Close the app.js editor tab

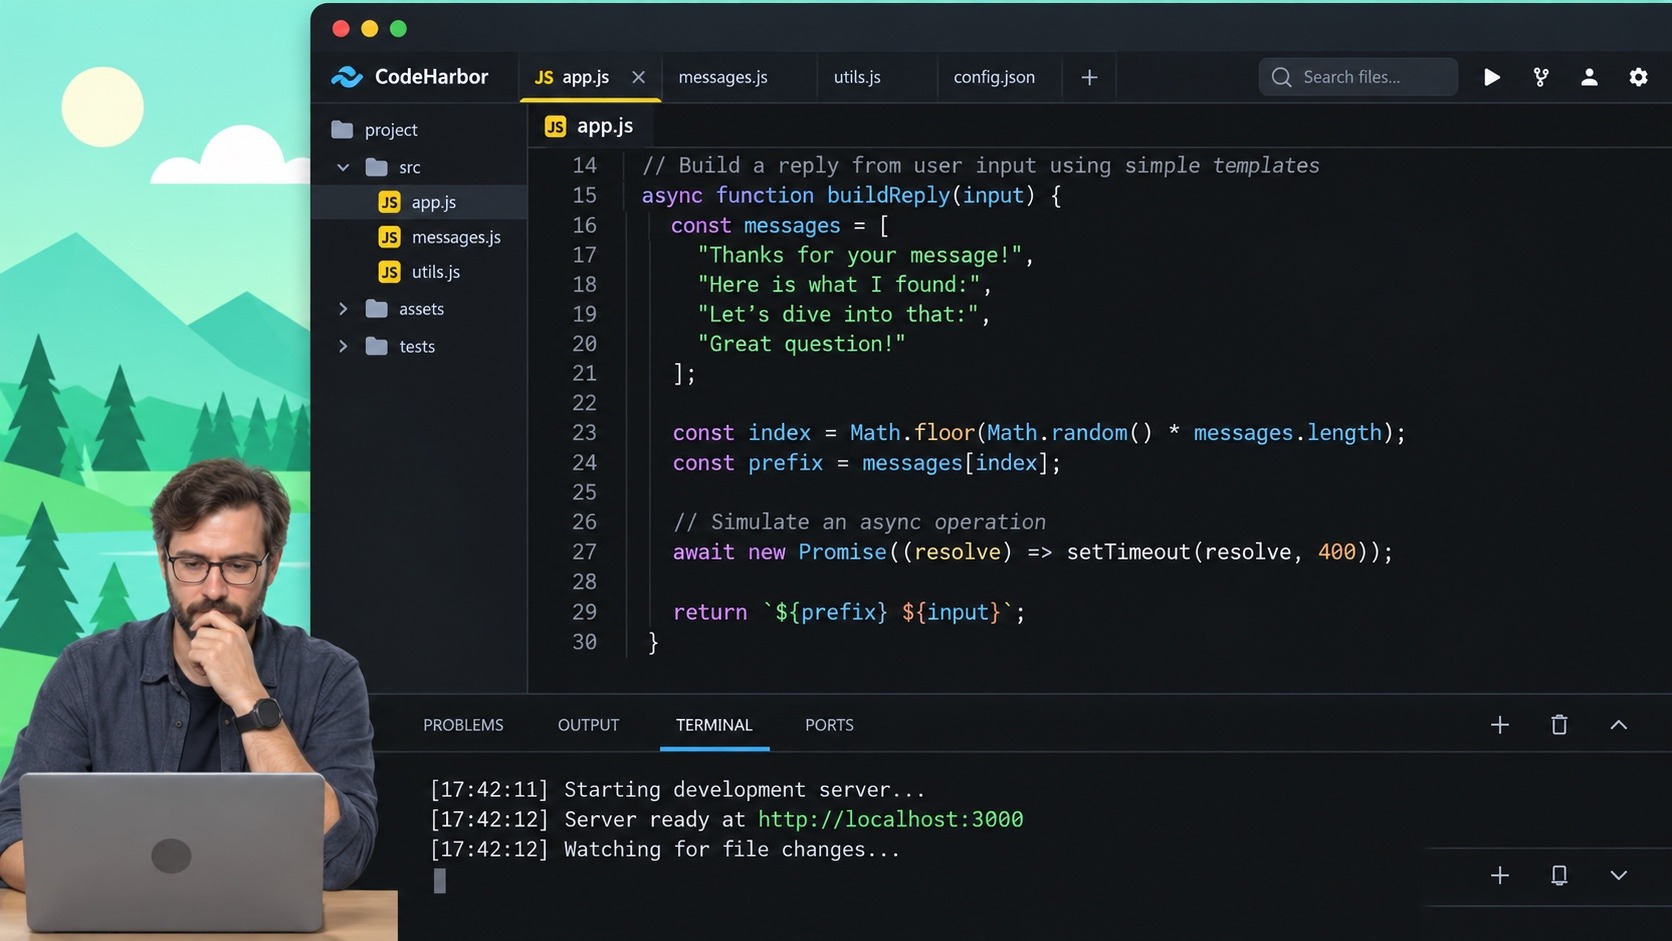(x=638, y=77)
